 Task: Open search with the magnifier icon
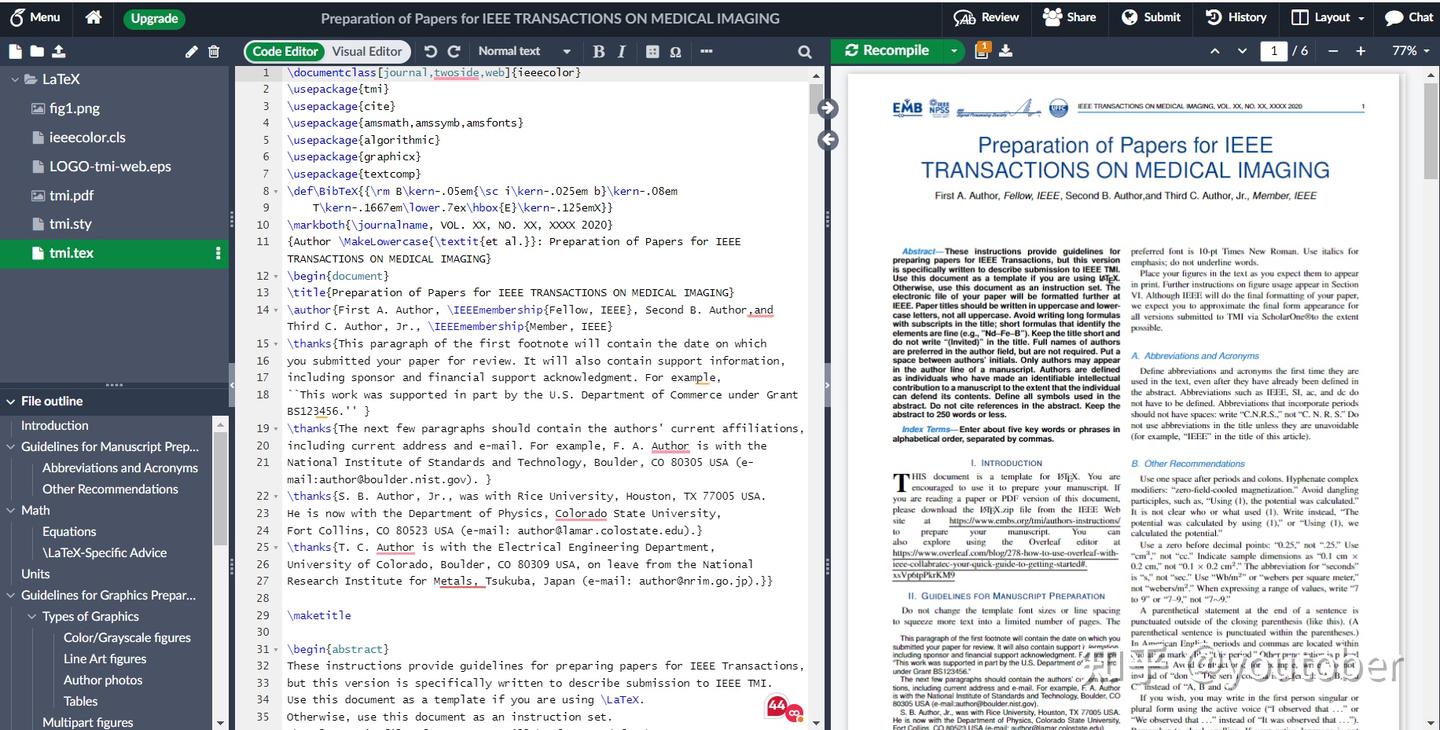[x=804, y=50]
